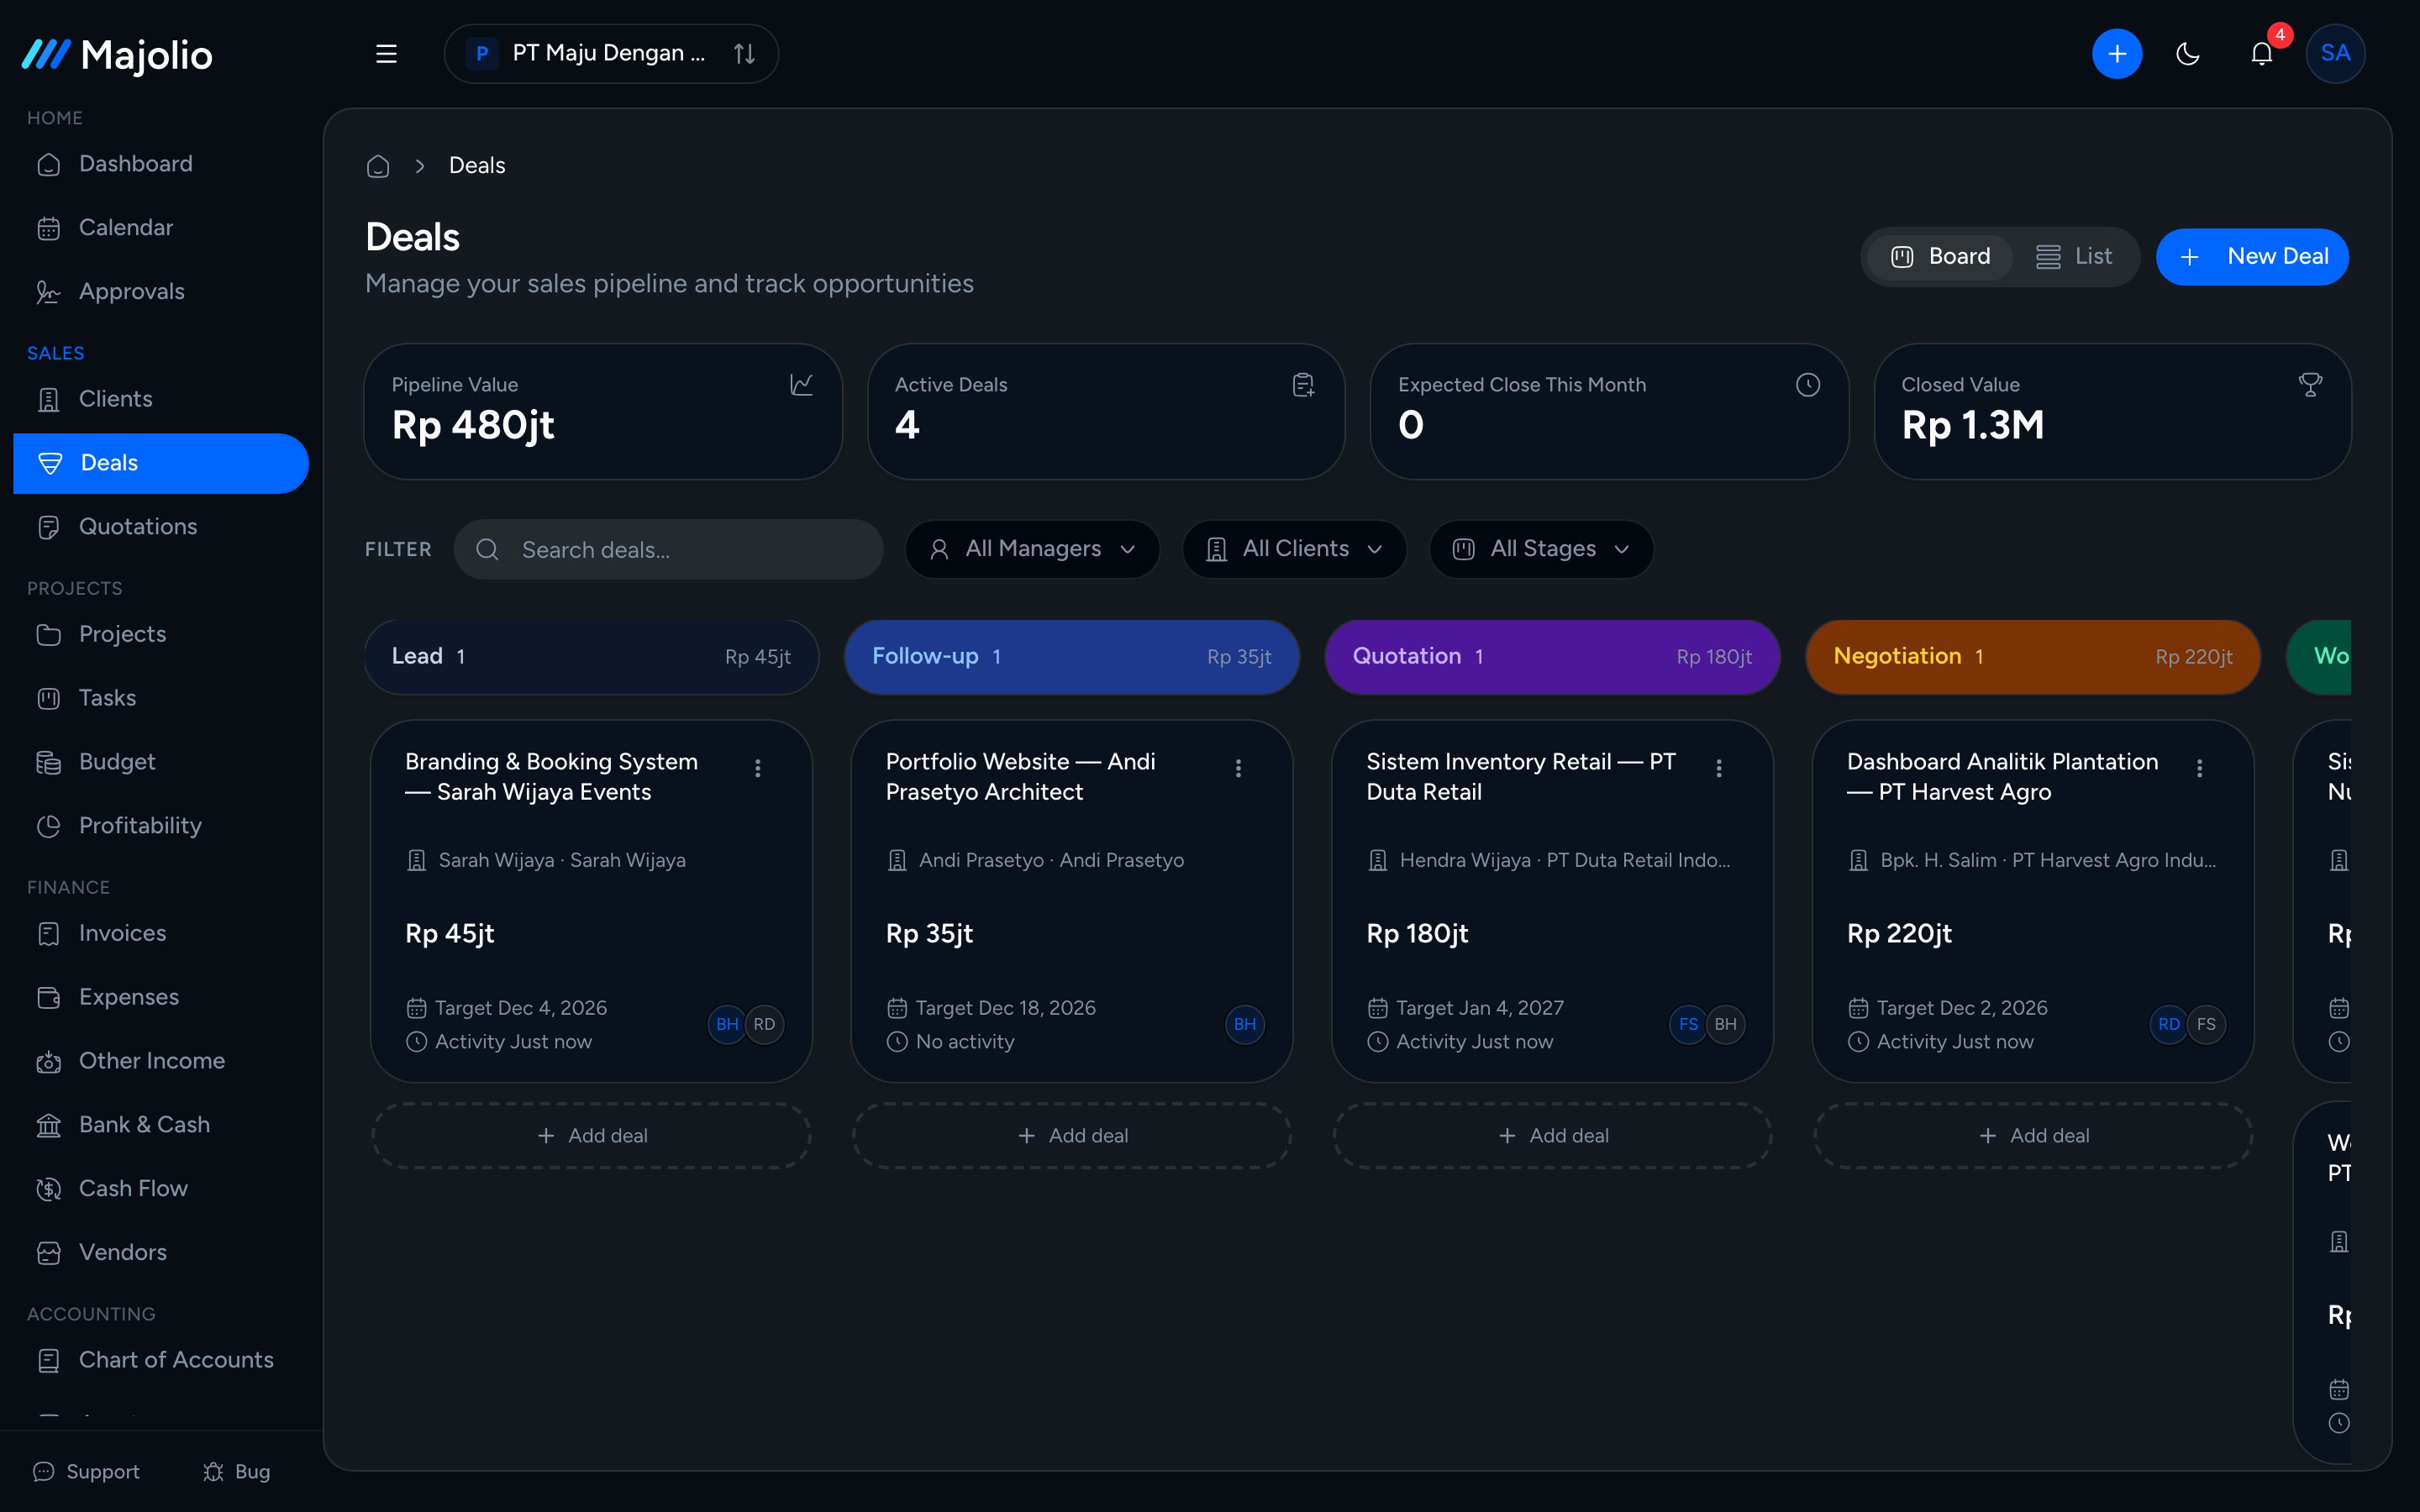2420x1512 pixels.
Task: Go to Calendar in the sidebar
Action: point(161,228)
